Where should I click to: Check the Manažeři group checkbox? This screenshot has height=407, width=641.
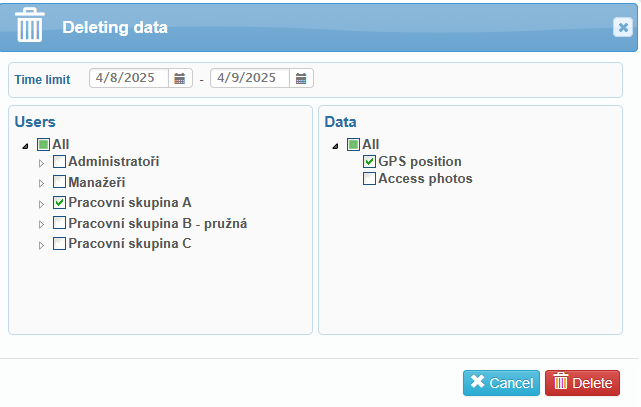pos(59,182)
